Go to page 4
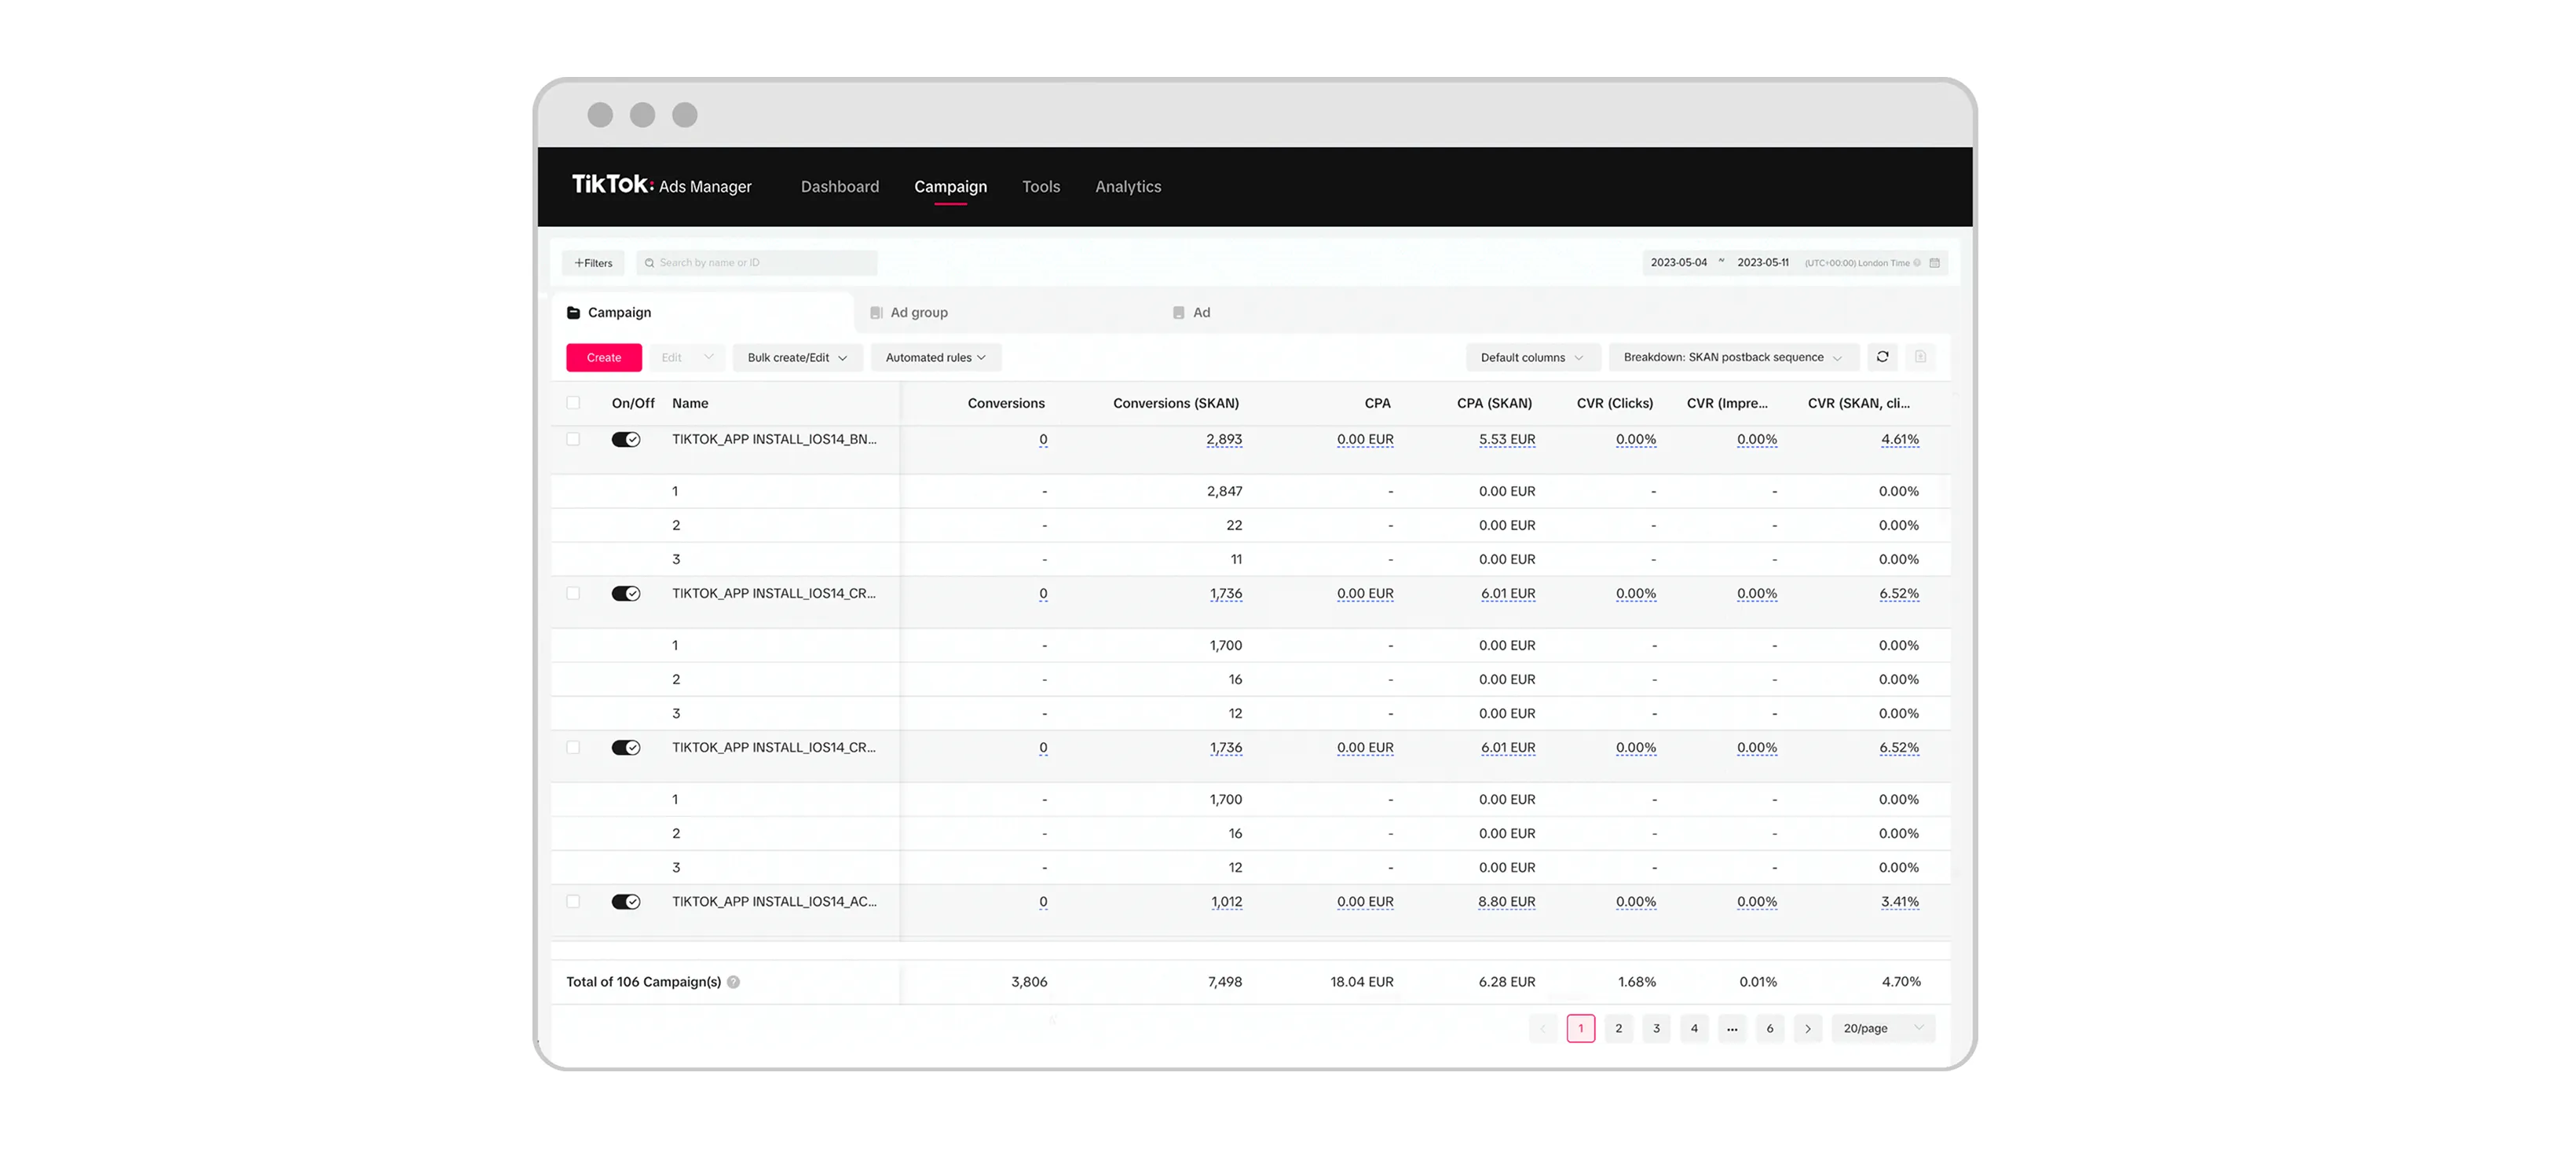The width and height of the screenshot is (2576, 1153). (x=1694, y=1028)
